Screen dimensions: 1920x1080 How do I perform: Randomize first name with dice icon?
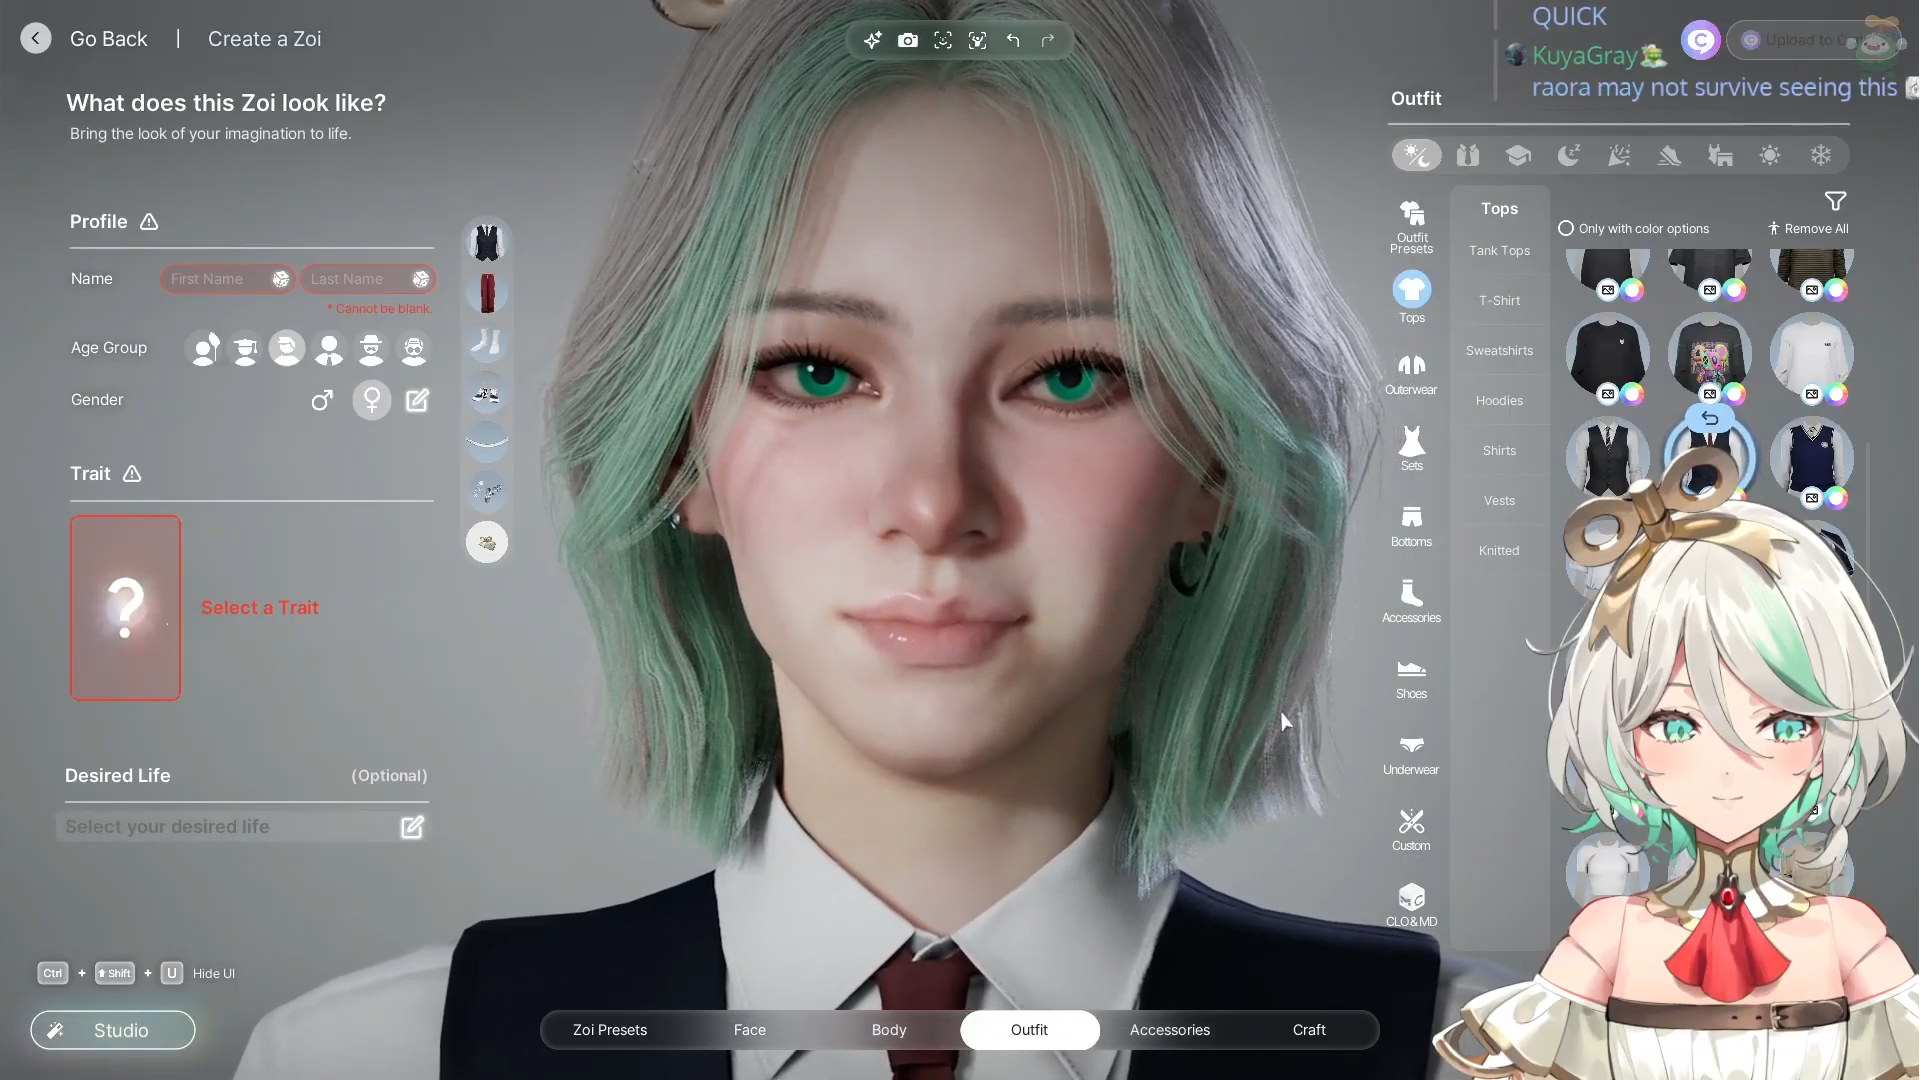tap(281, 279)
